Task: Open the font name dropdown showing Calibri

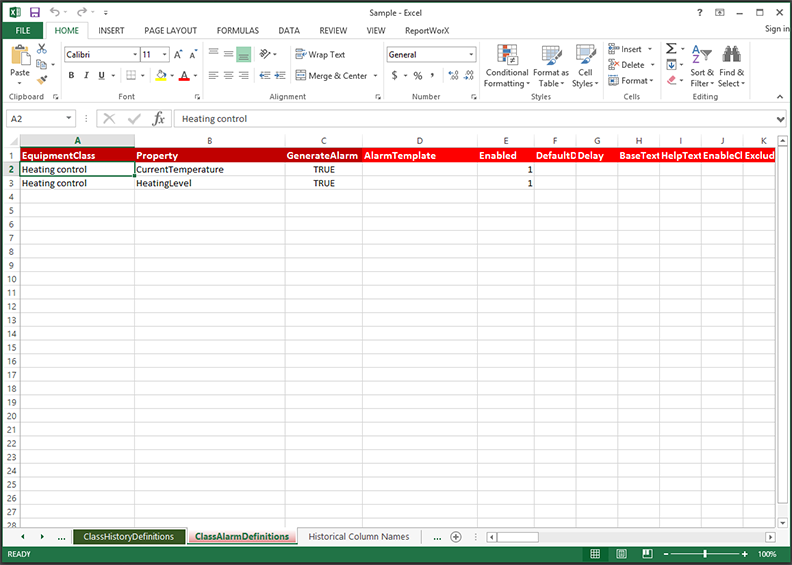Action: pos(133,55)
